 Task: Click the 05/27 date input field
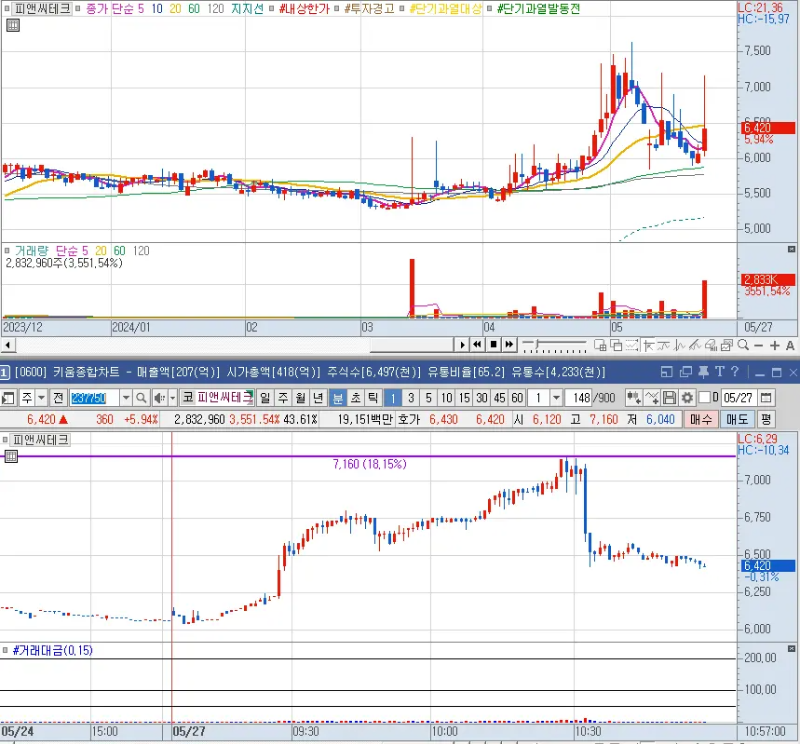coord(738,398)
